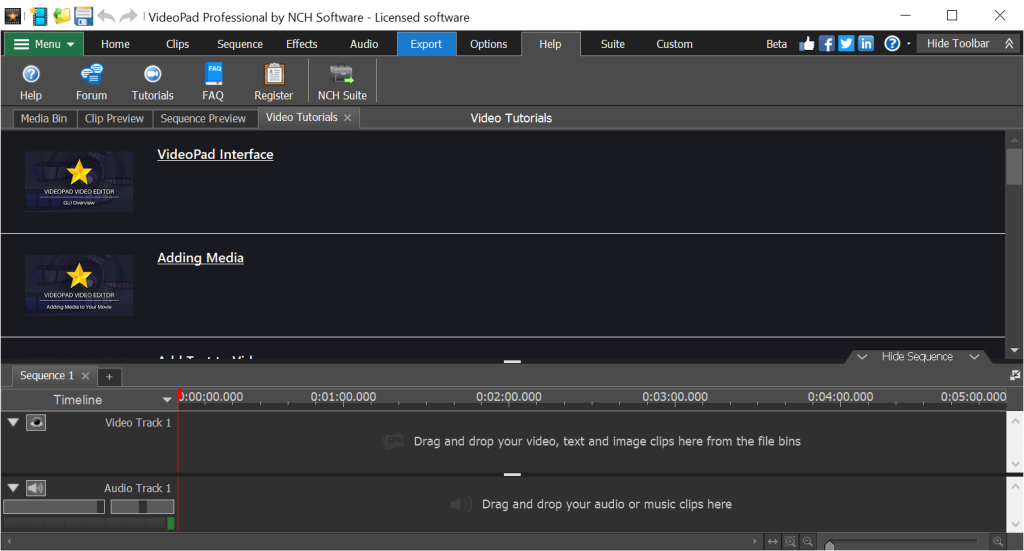Click the open project folder icon
The height and width of the screenshot is (551, 1024).
point(61,16)
